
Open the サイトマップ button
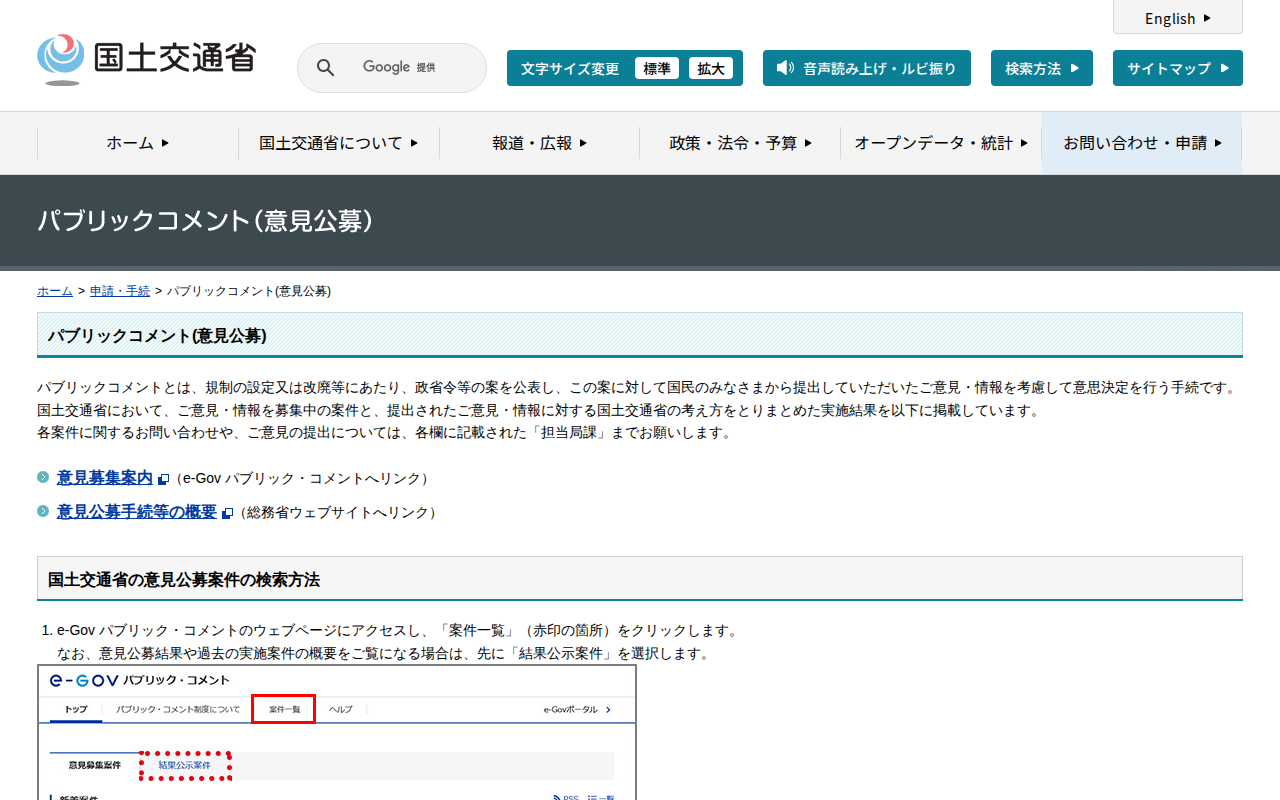click(1177, 68)
